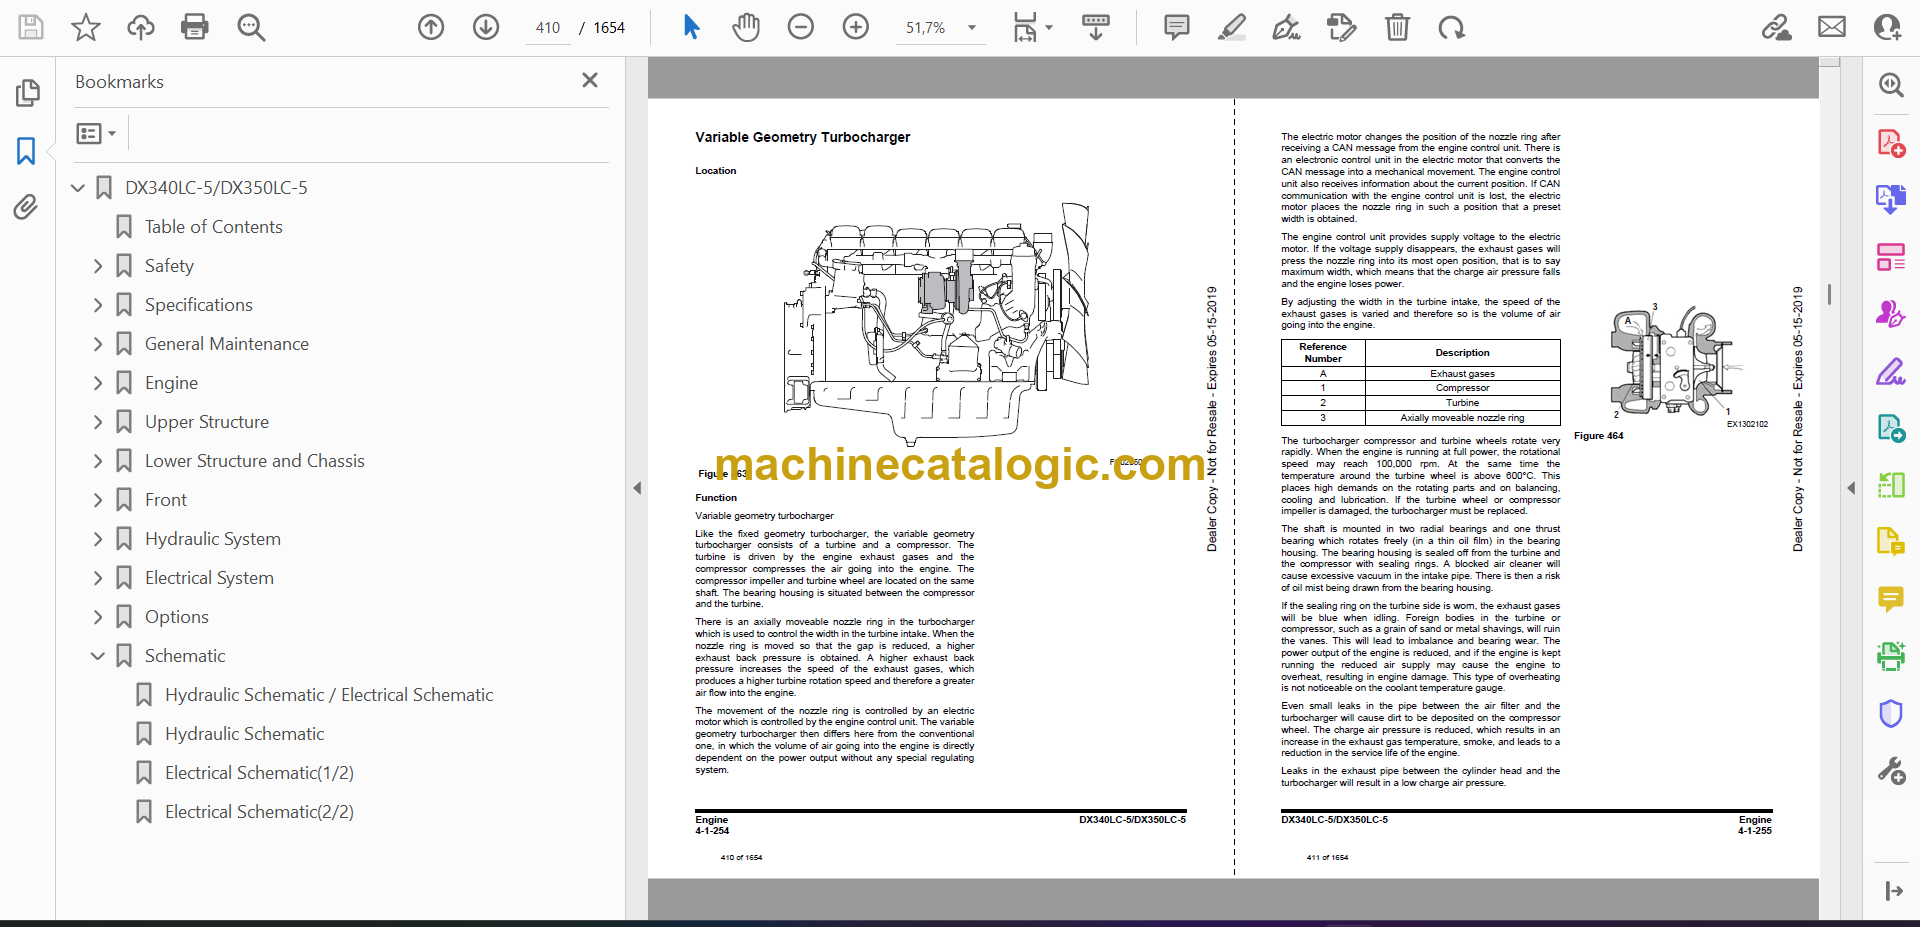Expand the Electrical System bookmark
This screenshot has height=927, width=1920.
coord(98,578)
